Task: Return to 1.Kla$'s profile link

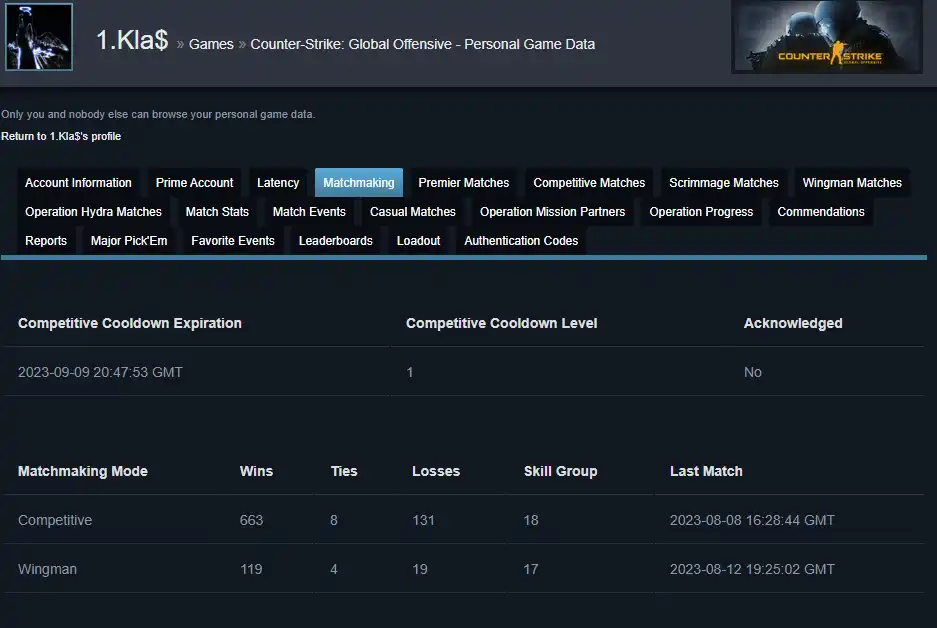Action: [61, 136]
